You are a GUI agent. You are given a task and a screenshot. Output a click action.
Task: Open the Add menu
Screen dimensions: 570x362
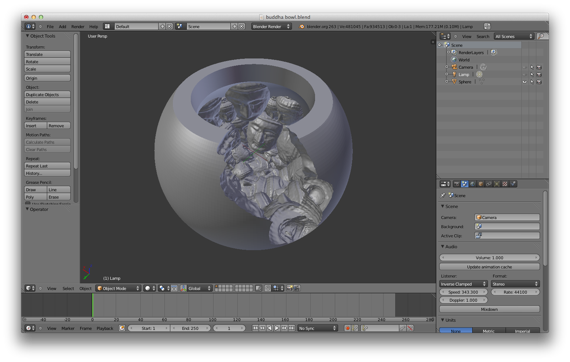point(63,27)
